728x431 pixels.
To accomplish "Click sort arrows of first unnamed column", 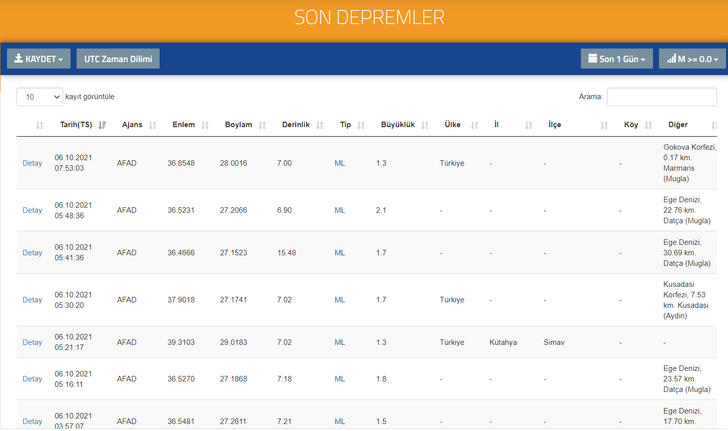I will click(x=39, y=125).
